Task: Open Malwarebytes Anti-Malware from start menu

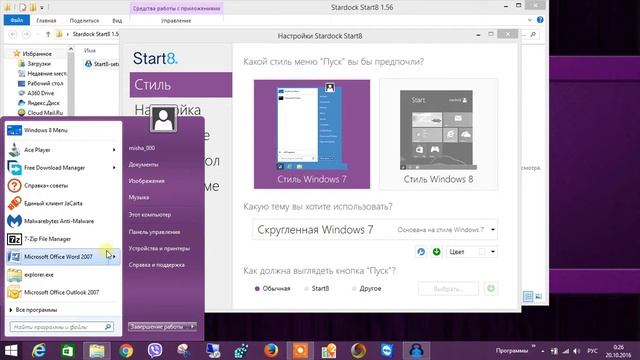Action: pyautogui.click(x=63, y=221)
